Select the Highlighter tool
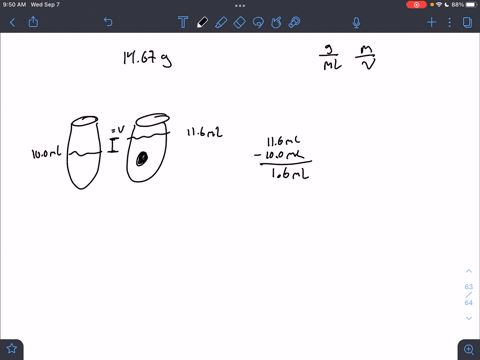The width and height of the screenshot is (480, 360). coord(221,22)
